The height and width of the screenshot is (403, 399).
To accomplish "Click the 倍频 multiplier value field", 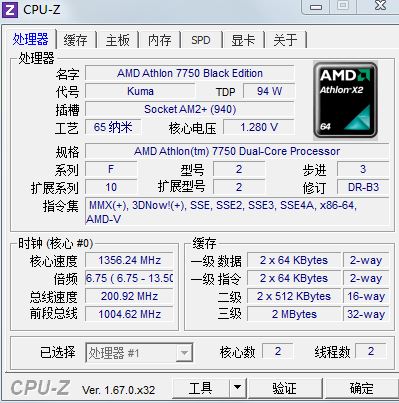I will tap(129, 278).
